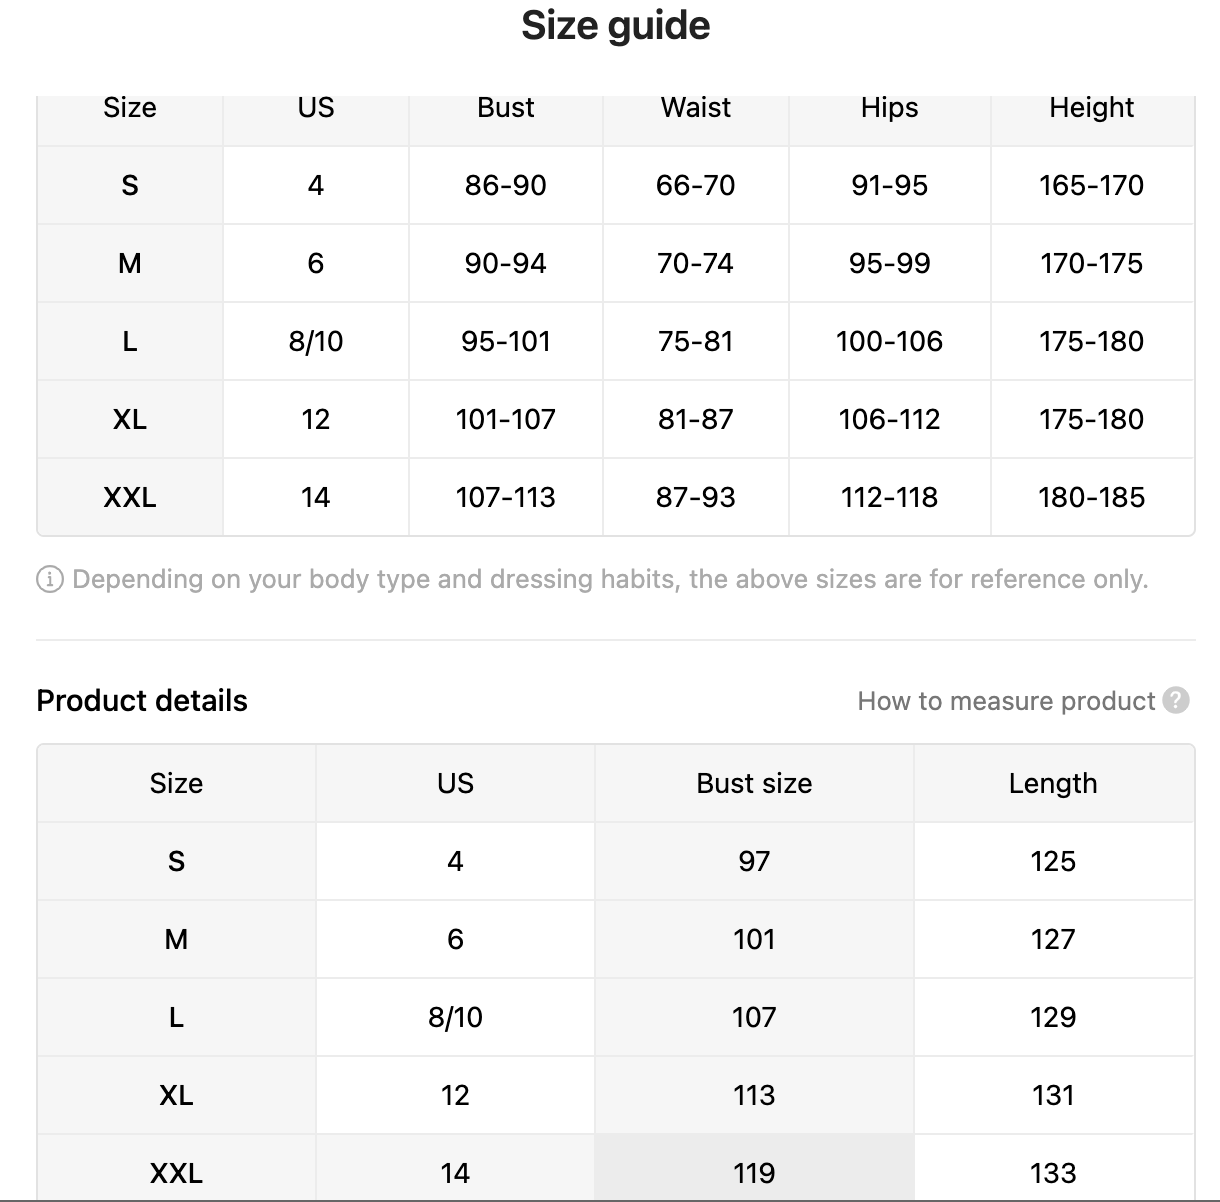Click the 133 length value for XXL
The height and width of the screenshot is (1202, 1220).
pos(1053,1172)
